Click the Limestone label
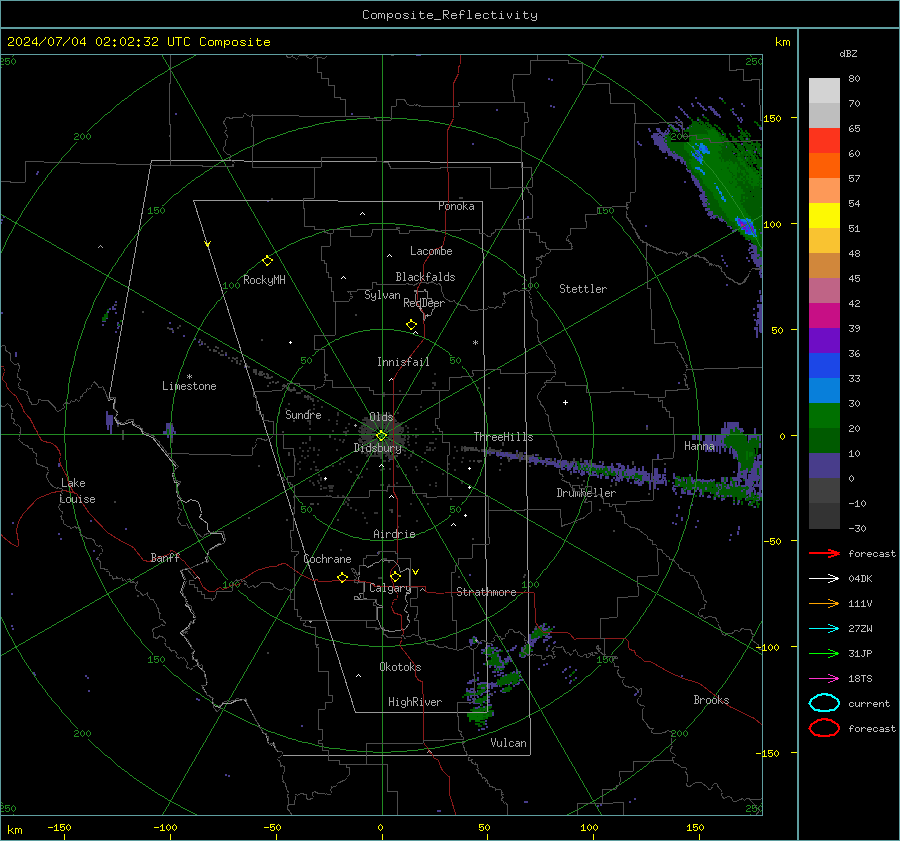This screenshot has width=900, height=841. (x=189, y=386)
